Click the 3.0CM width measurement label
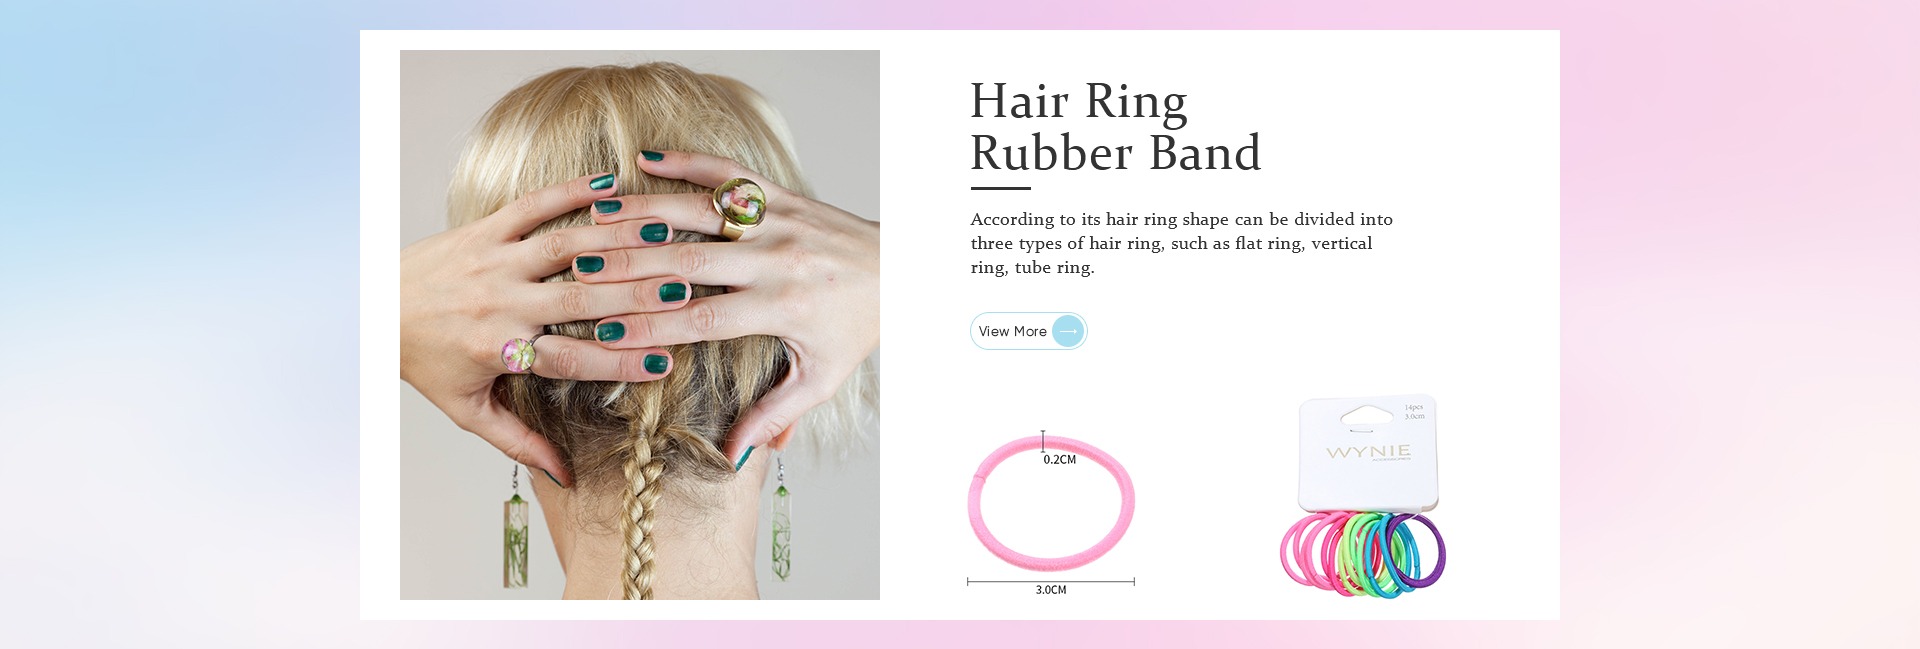The height and width of the screenshot is (649, 1920). 1051,590
